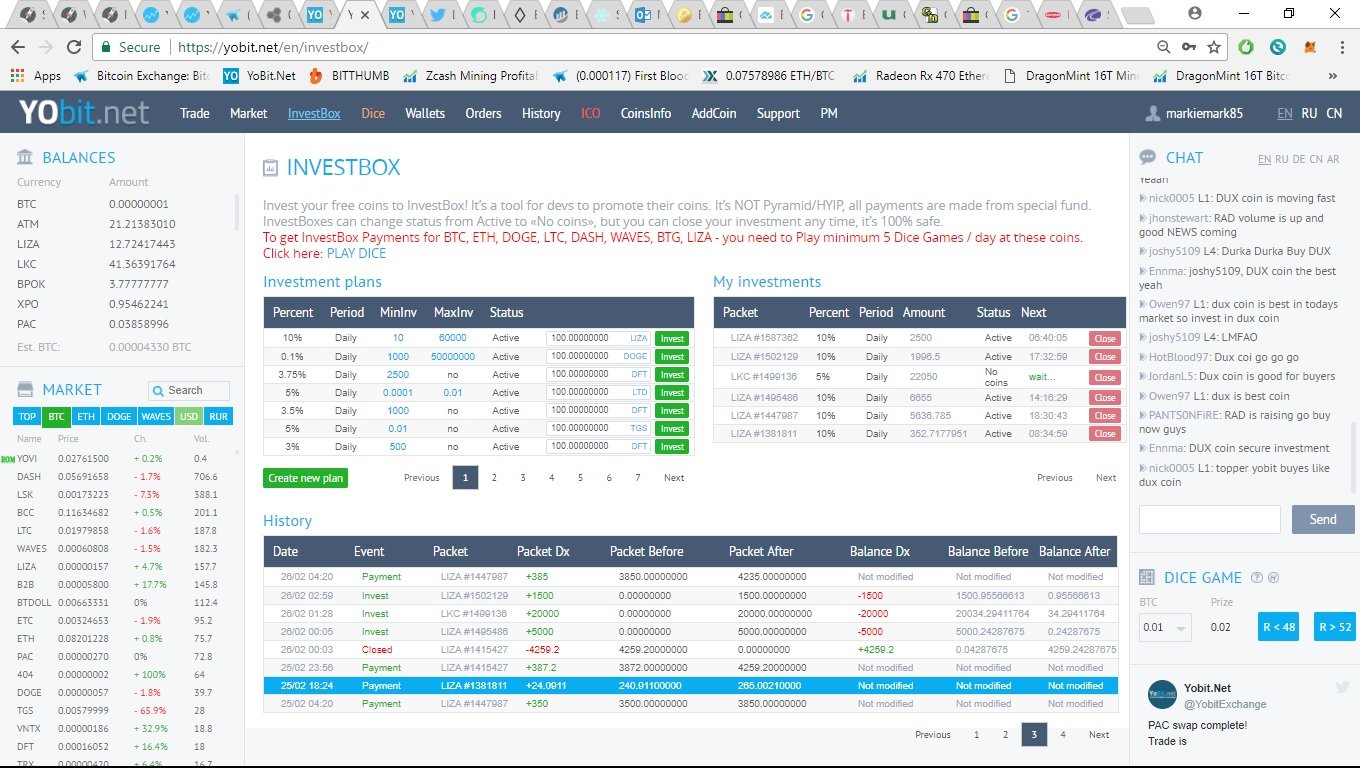Open the CoinsInfo page
Viewport: 1360px width, 768px height.
pyautogui.click(x=646, y=113)
